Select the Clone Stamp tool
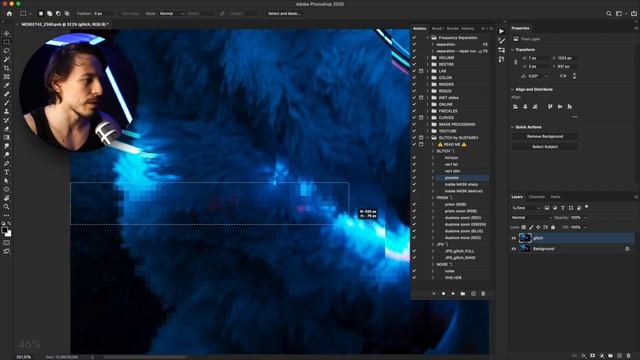 point(7,111)
